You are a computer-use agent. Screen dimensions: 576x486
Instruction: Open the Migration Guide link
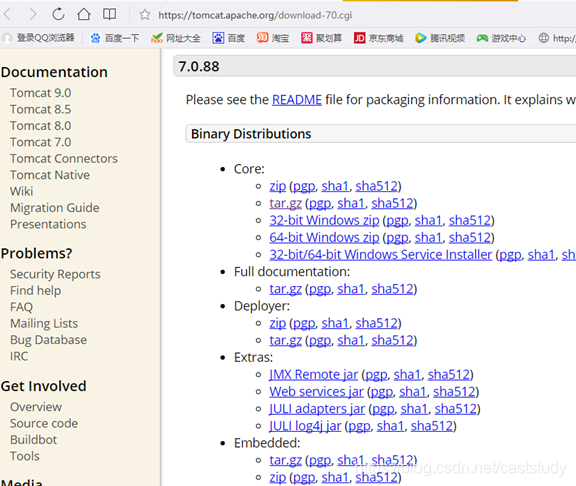[55, 208]
